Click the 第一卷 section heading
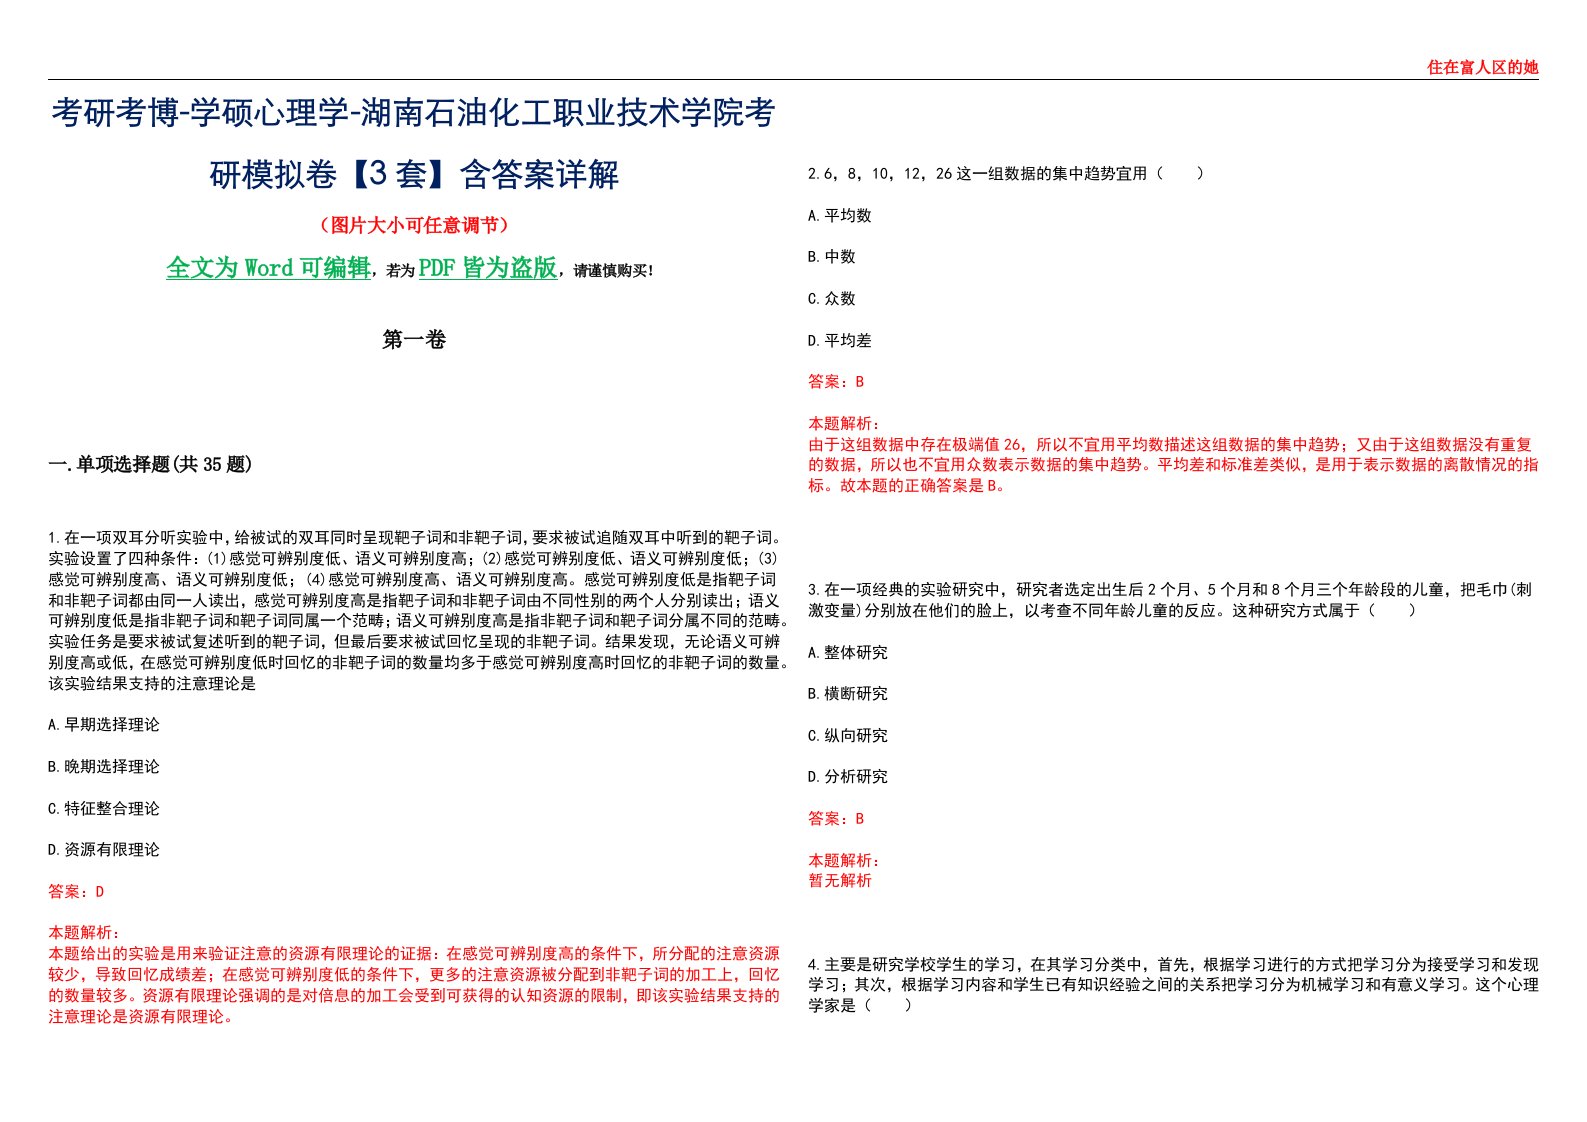 tap(414, 340)
